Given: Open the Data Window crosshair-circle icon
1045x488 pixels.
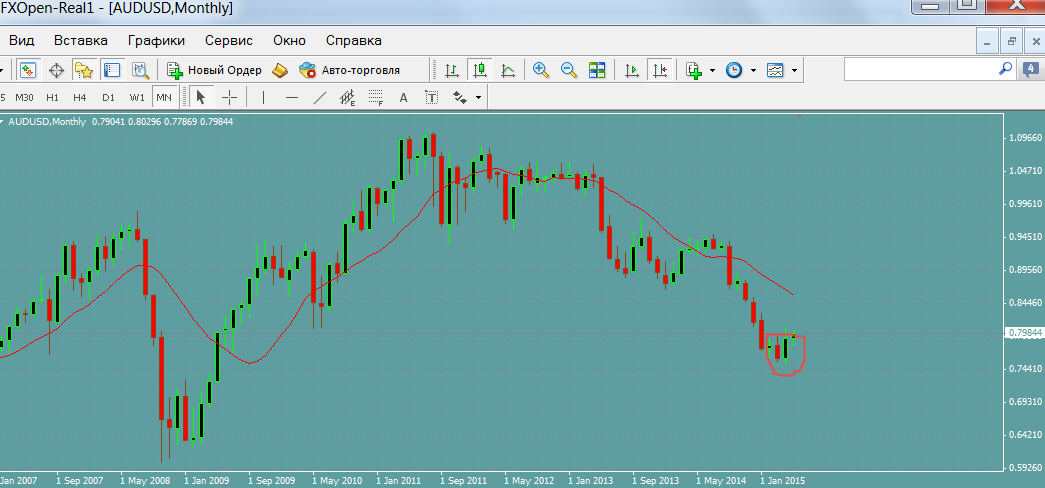Looking at the screenshot, I should pos(56,70).
